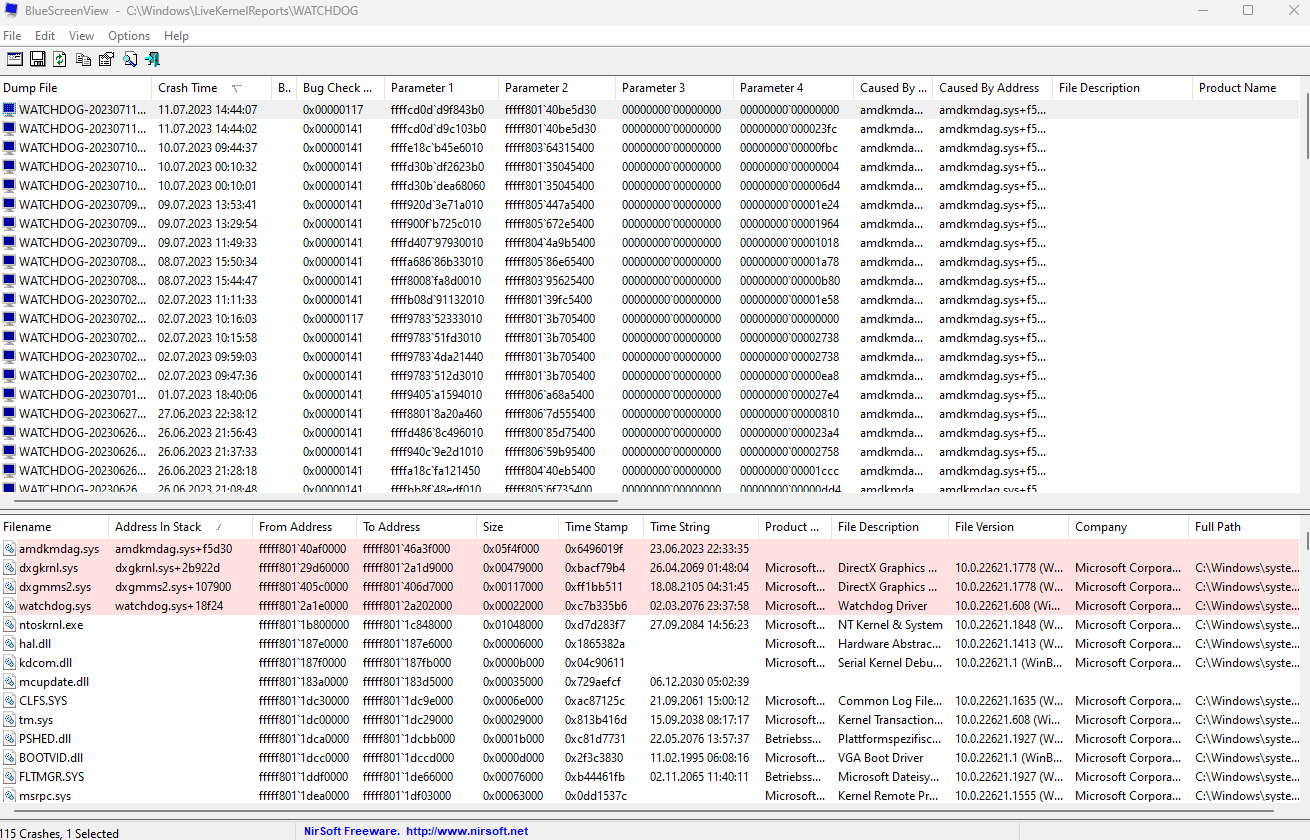This screenshot has width=1310, height=840.
Task: Sort by the Crash Time column header
Action: tap(211, 88)
